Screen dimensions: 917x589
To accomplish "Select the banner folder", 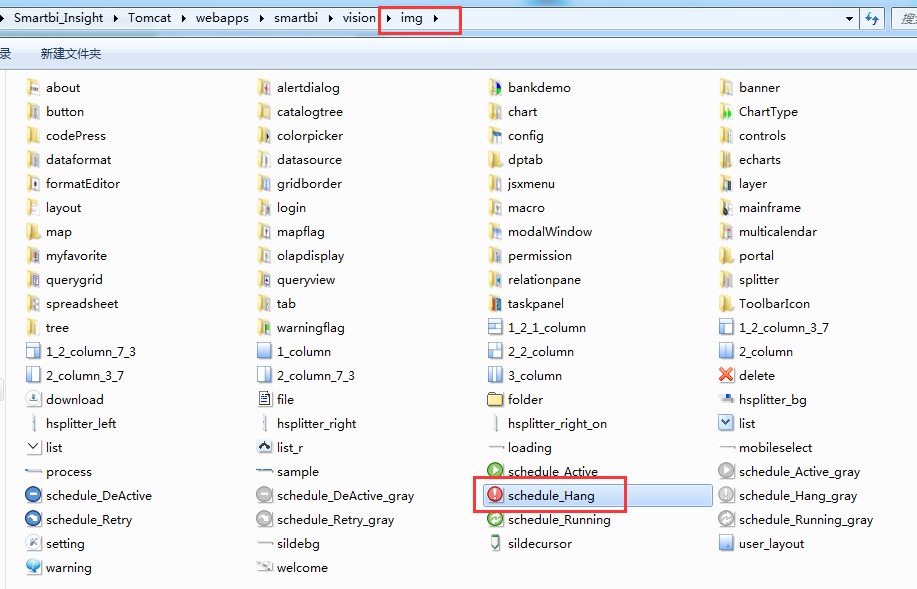I will (x=749, y=88).
